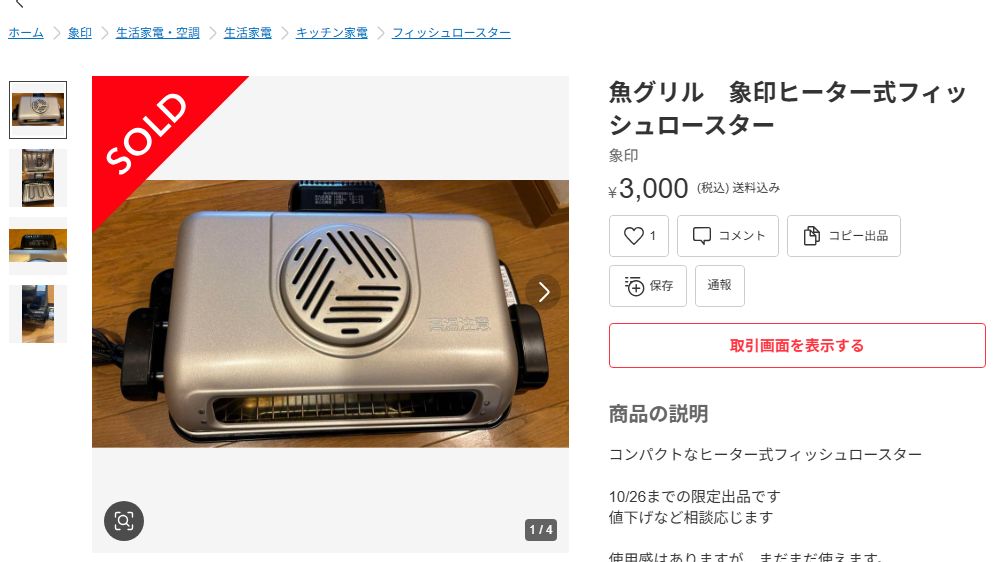The height and width of the screenshot is (562, 998).
Task: Open the フィッシュロースター breadcrumb link
Action: coord(451,33)
